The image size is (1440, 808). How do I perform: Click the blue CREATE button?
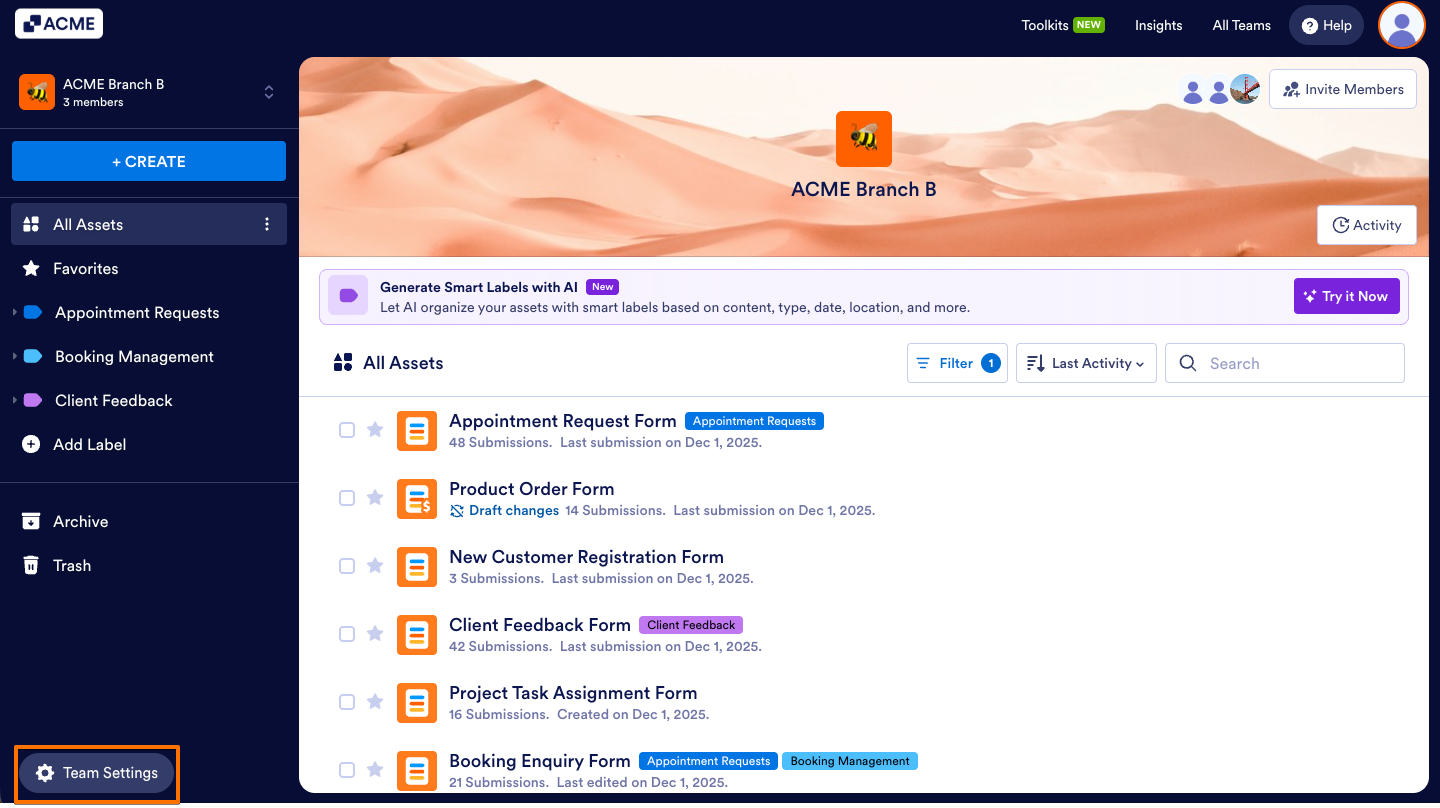click(x=149, y=161)
